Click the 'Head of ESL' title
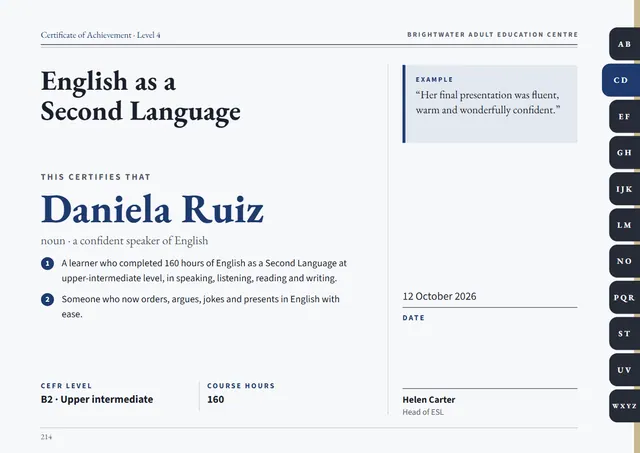 tap(423, 412)
